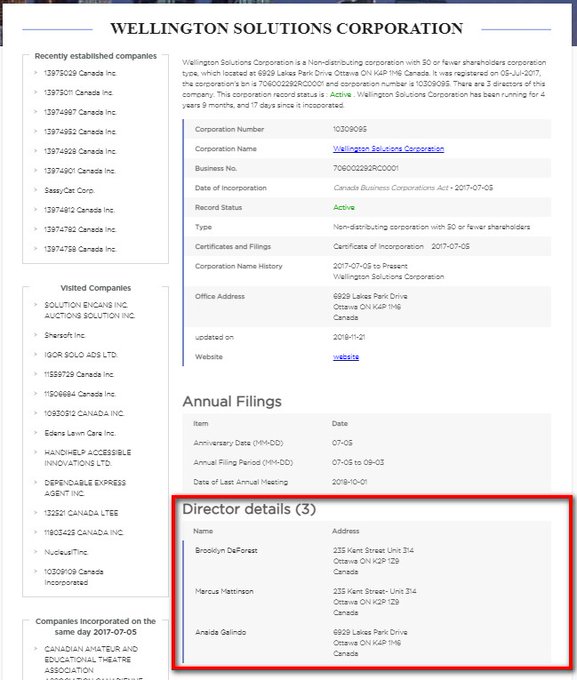Viewport: 577px width, 680px height.
Task: Open 13975011 Canada Inc. listing
Action: [x=79, y=93]
